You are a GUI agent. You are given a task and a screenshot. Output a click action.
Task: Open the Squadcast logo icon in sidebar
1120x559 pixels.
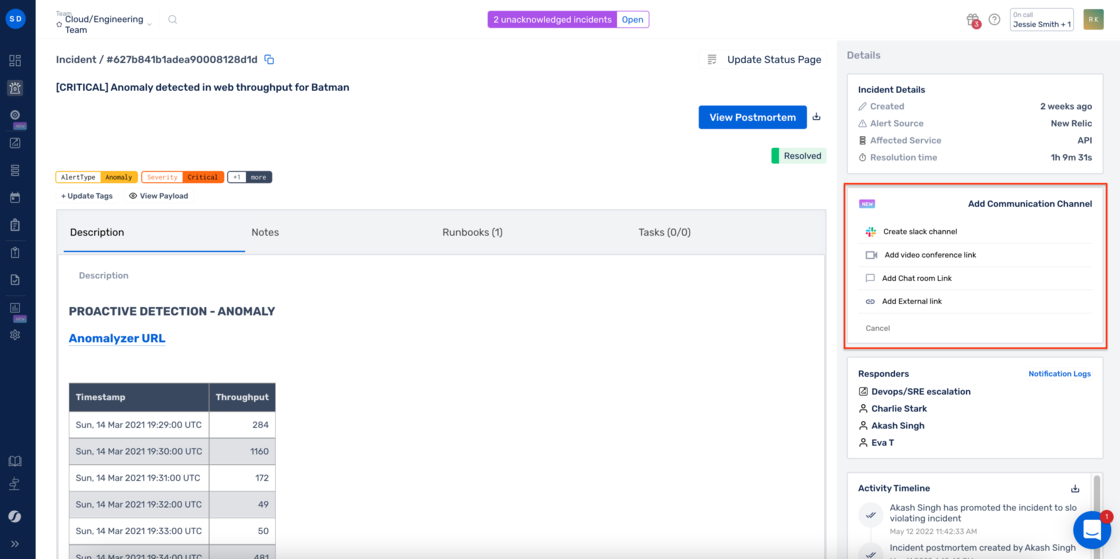(15, 515)
